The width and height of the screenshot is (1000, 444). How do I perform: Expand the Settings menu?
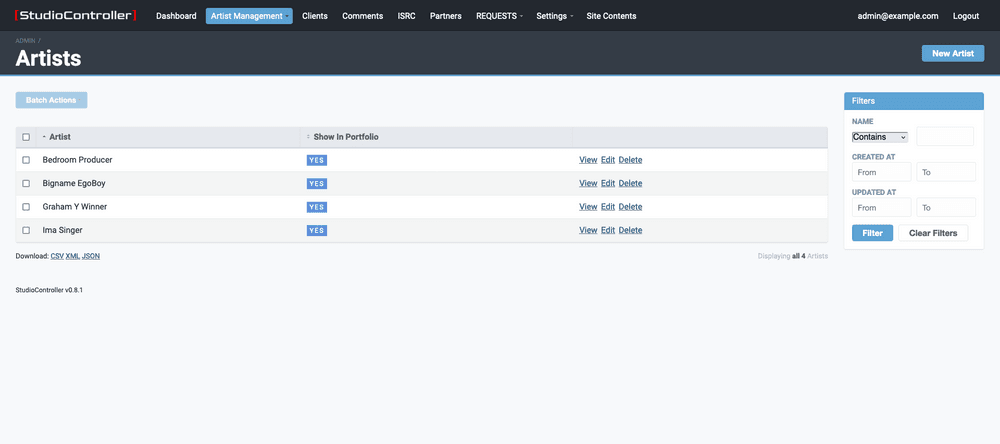(x=554, y=16)
